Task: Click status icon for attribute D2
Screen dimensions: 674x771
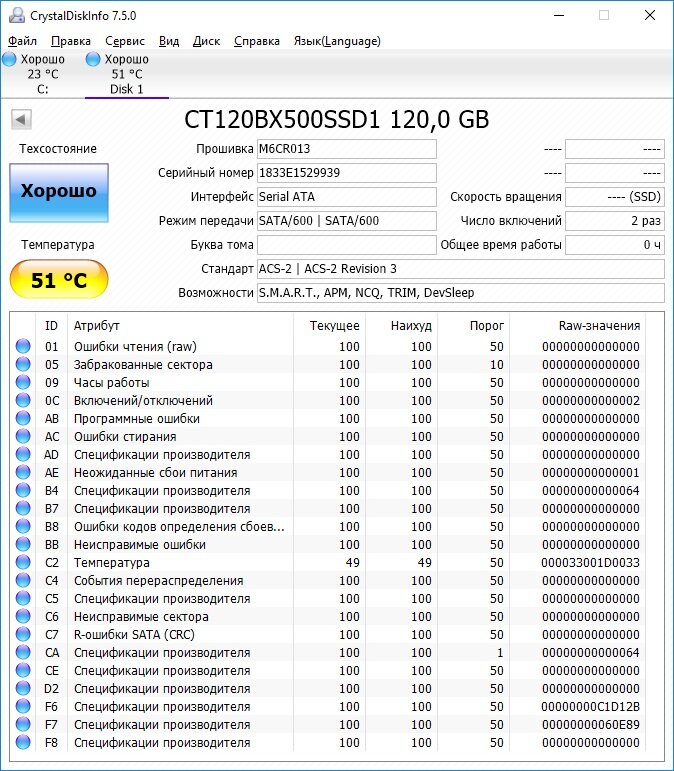Action: (23, 688)
